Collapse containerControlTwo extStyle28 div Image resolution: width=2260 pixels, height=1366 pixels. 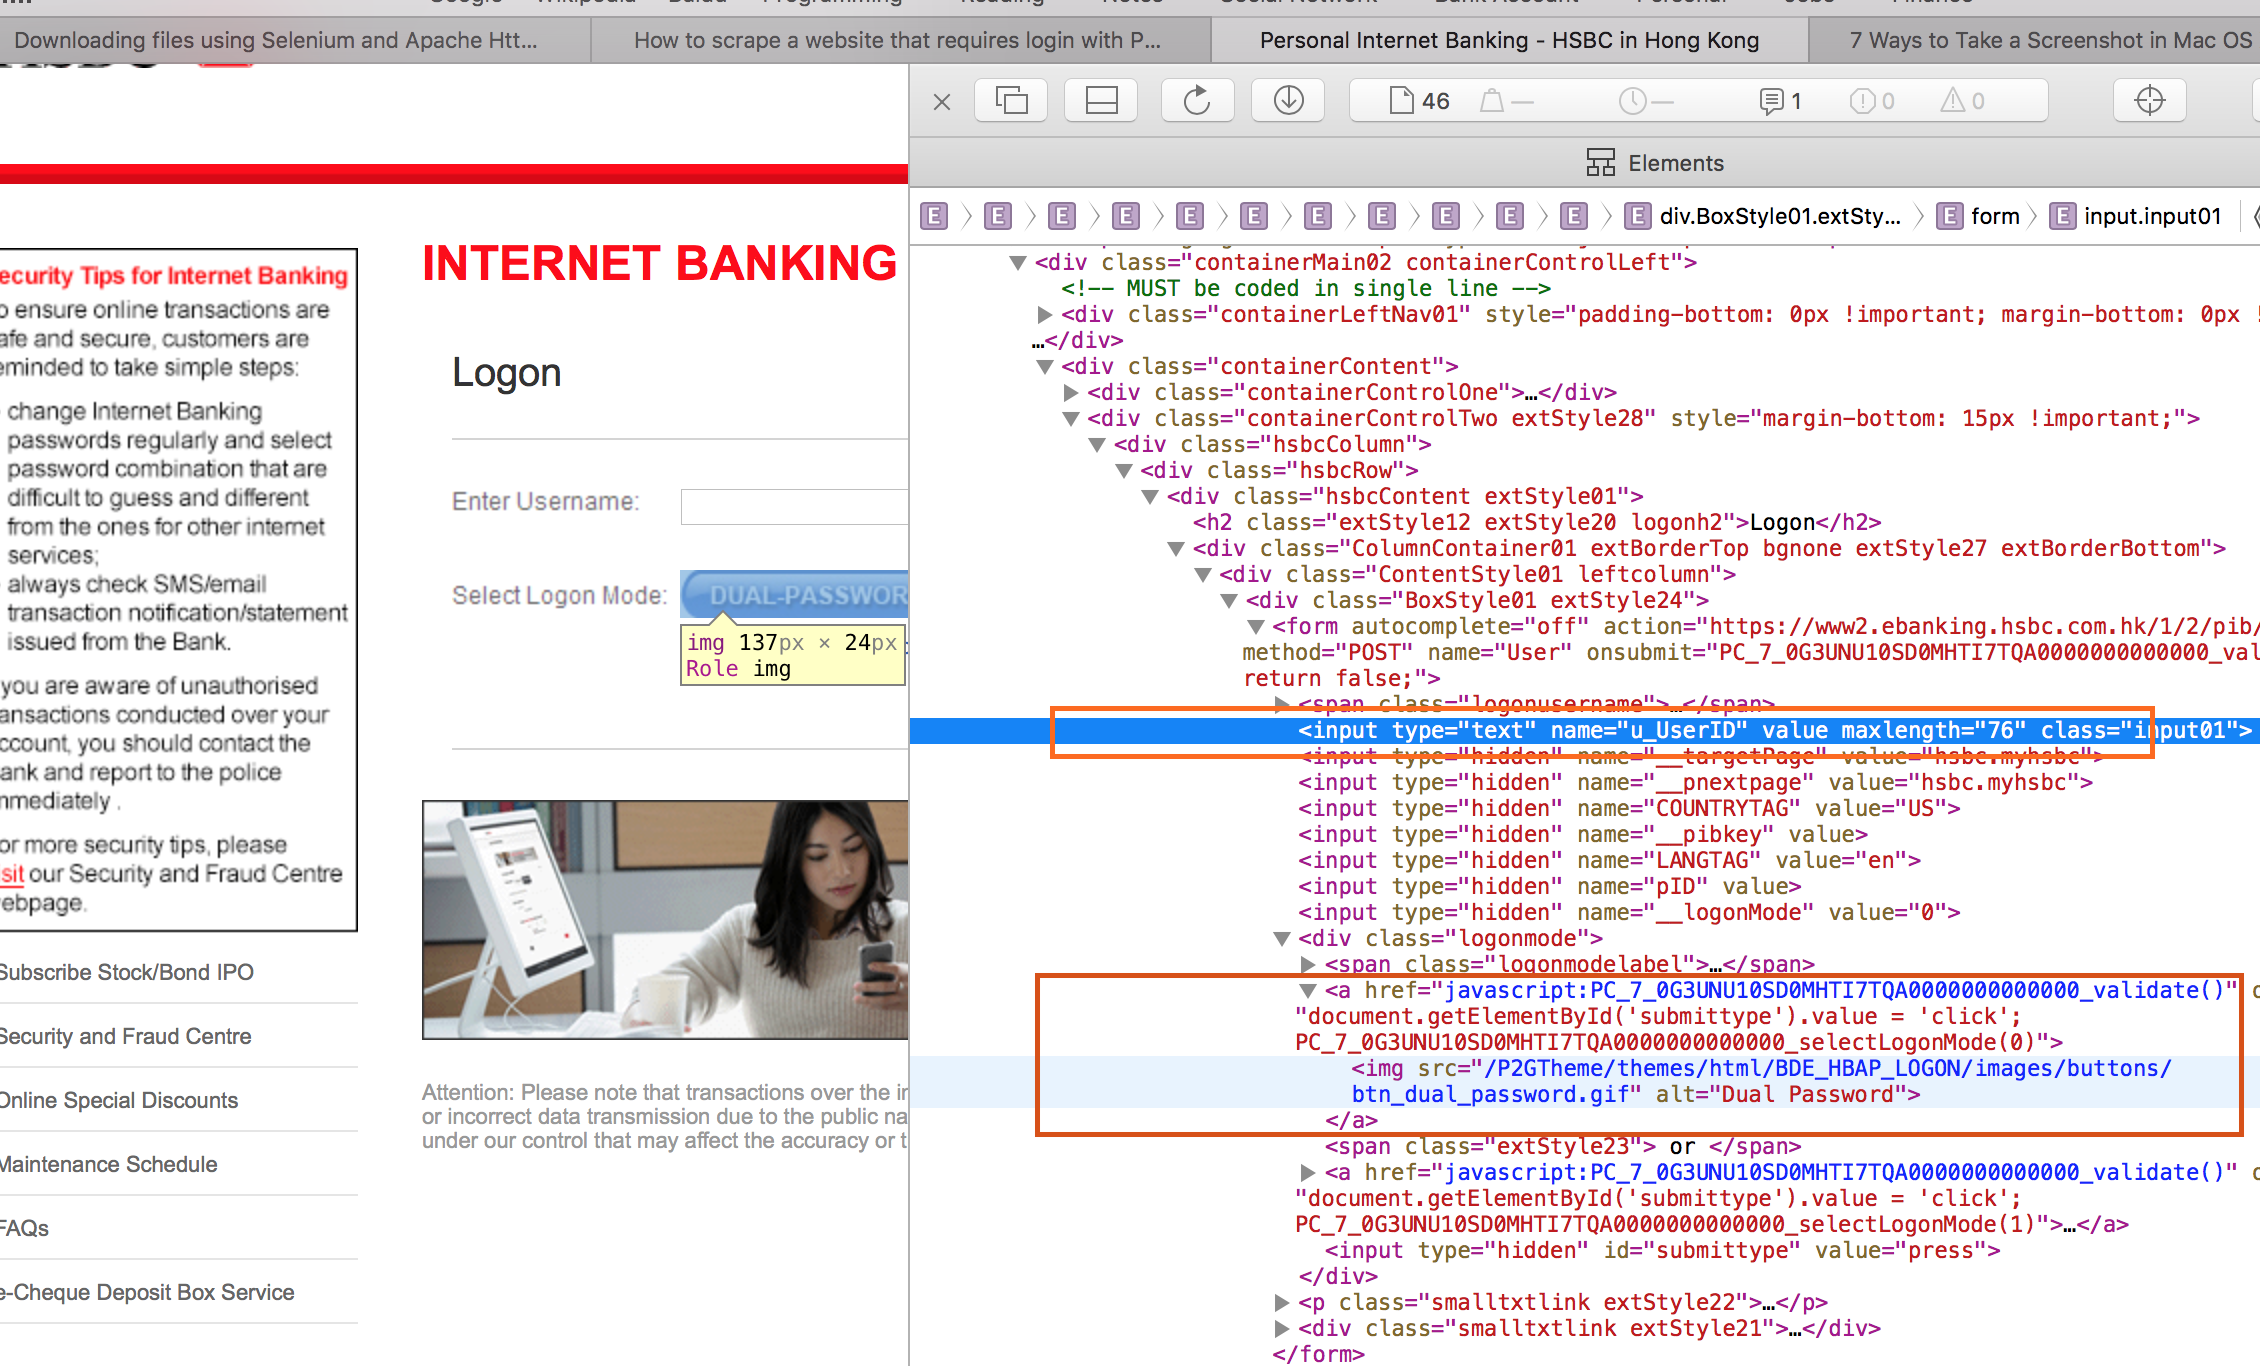coord(1070,419)
